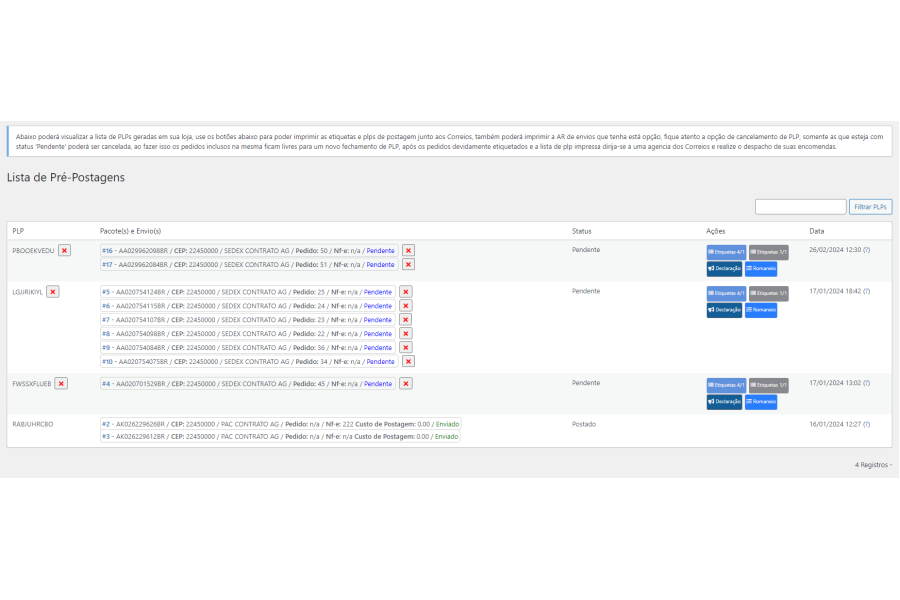Remove package #6 using its red X
The height and width of the screenshot is (600, 900).
406,306
